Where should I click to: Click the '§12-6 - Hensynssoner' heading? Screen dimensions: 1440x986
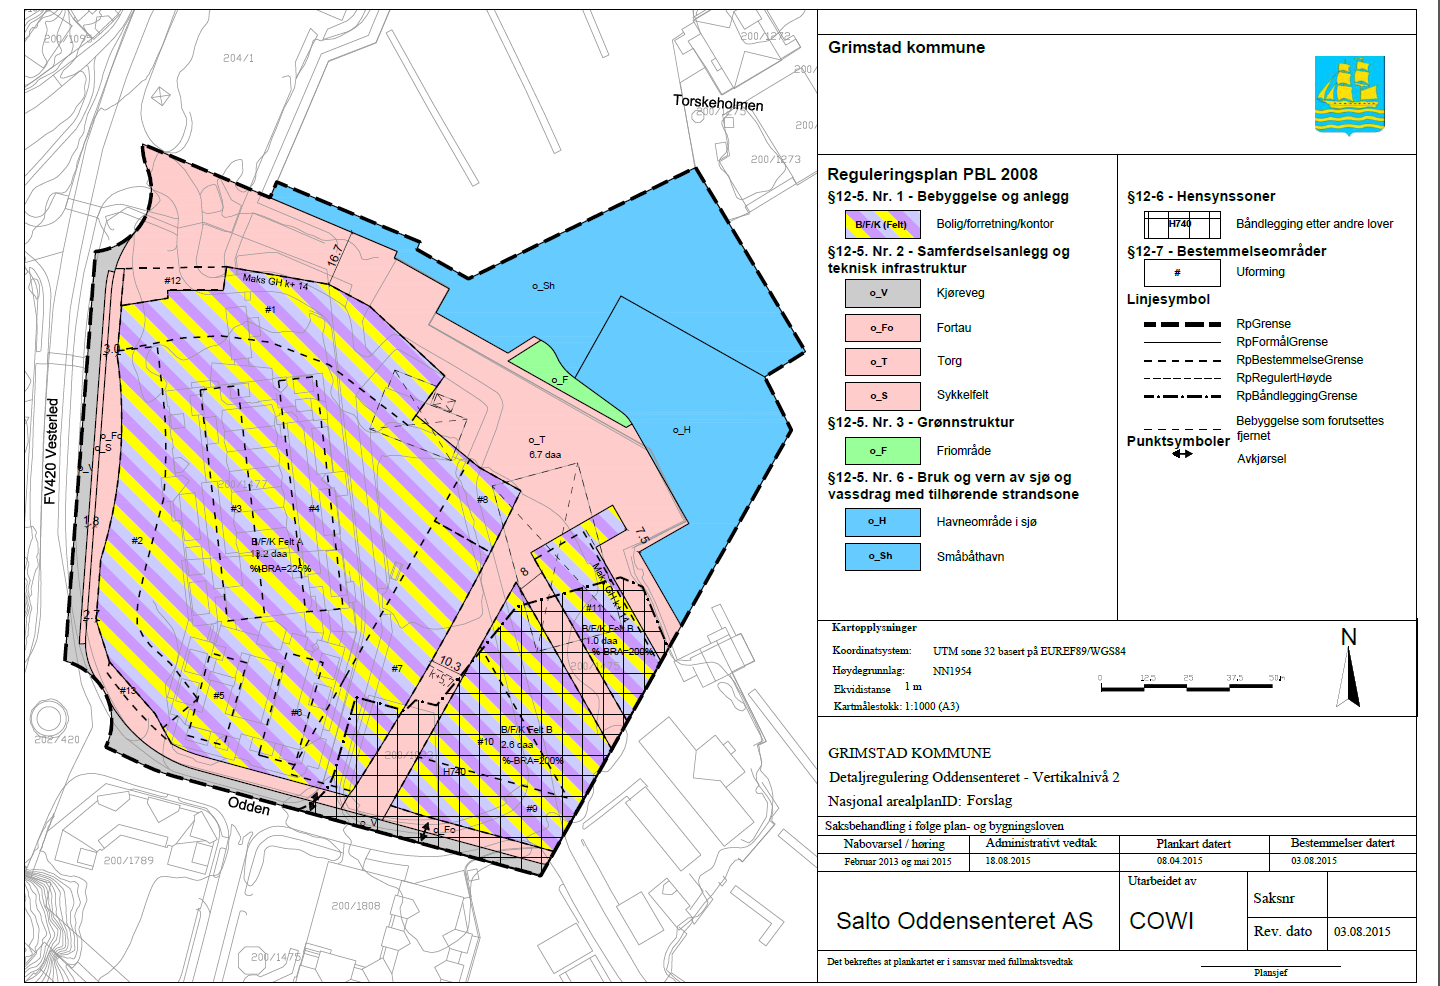click(x=1201, y=197)
